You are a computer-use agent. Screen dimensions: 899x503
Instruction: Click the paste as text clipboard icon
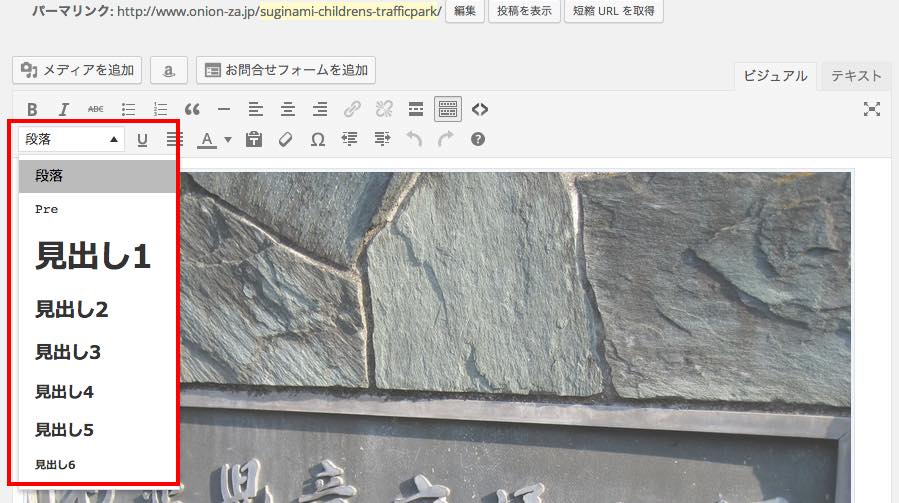coord(254,139)
